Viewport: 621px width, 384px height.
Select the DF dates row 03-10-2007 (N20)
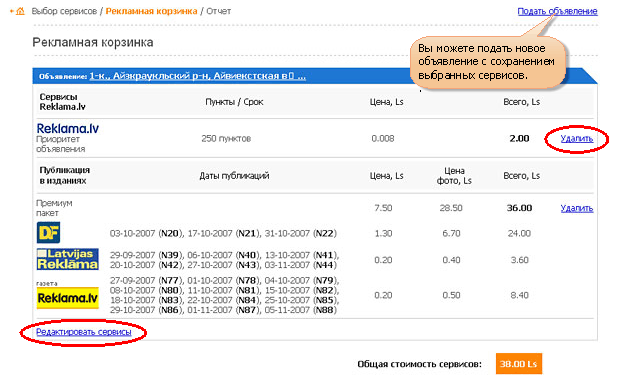click(223, 234)
